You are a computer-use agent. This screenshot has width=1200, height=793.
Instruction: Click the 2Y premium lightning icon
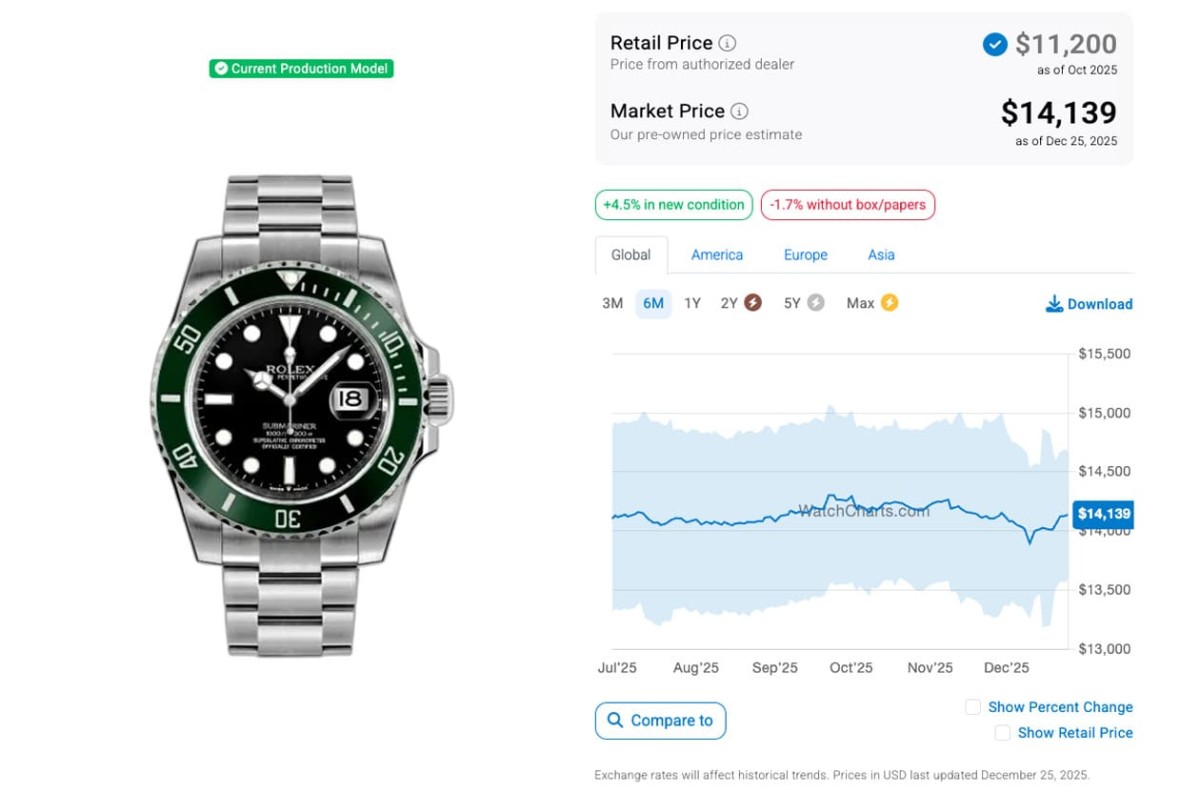click(x=753, y=303)
